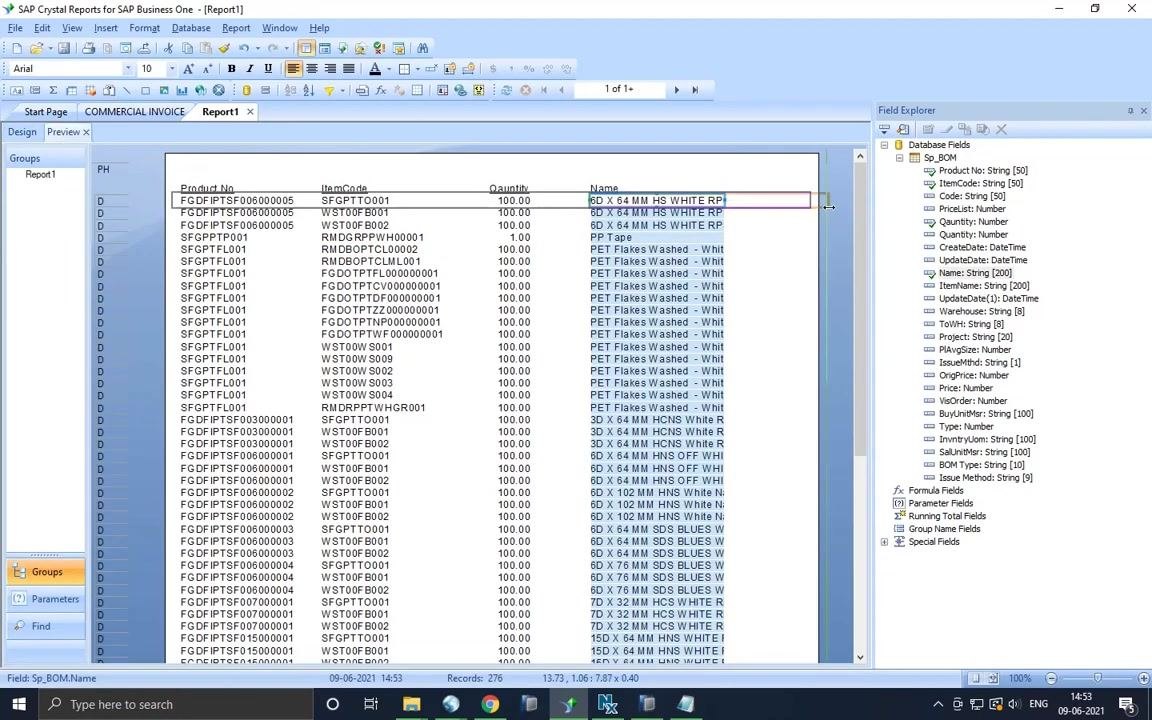
Task: Open the Select Expert funnel icon
Action: pyautogui.click(x=328, y=90)
